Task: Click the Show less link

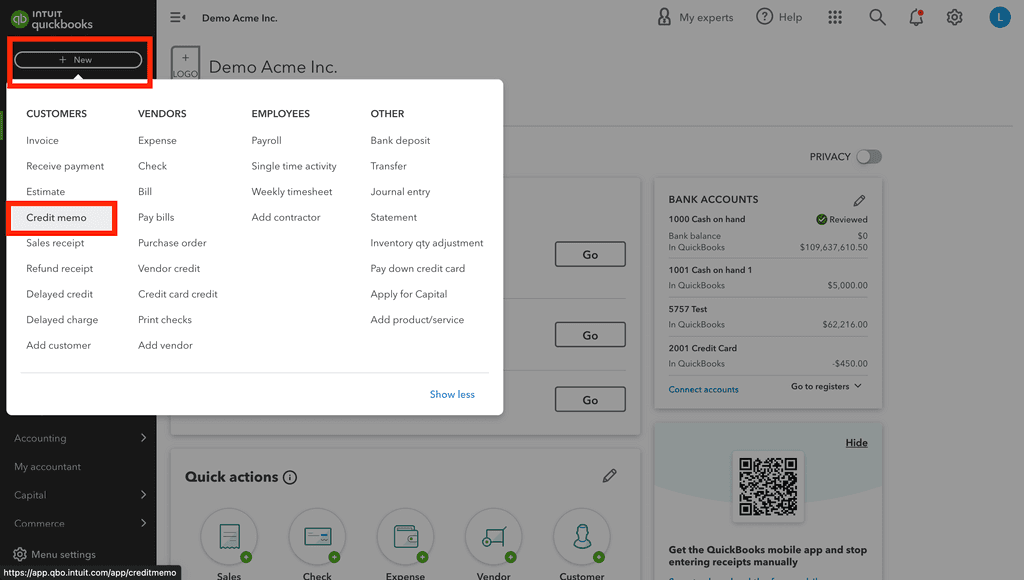Action: pyautogui.click(x=452, y=394)
